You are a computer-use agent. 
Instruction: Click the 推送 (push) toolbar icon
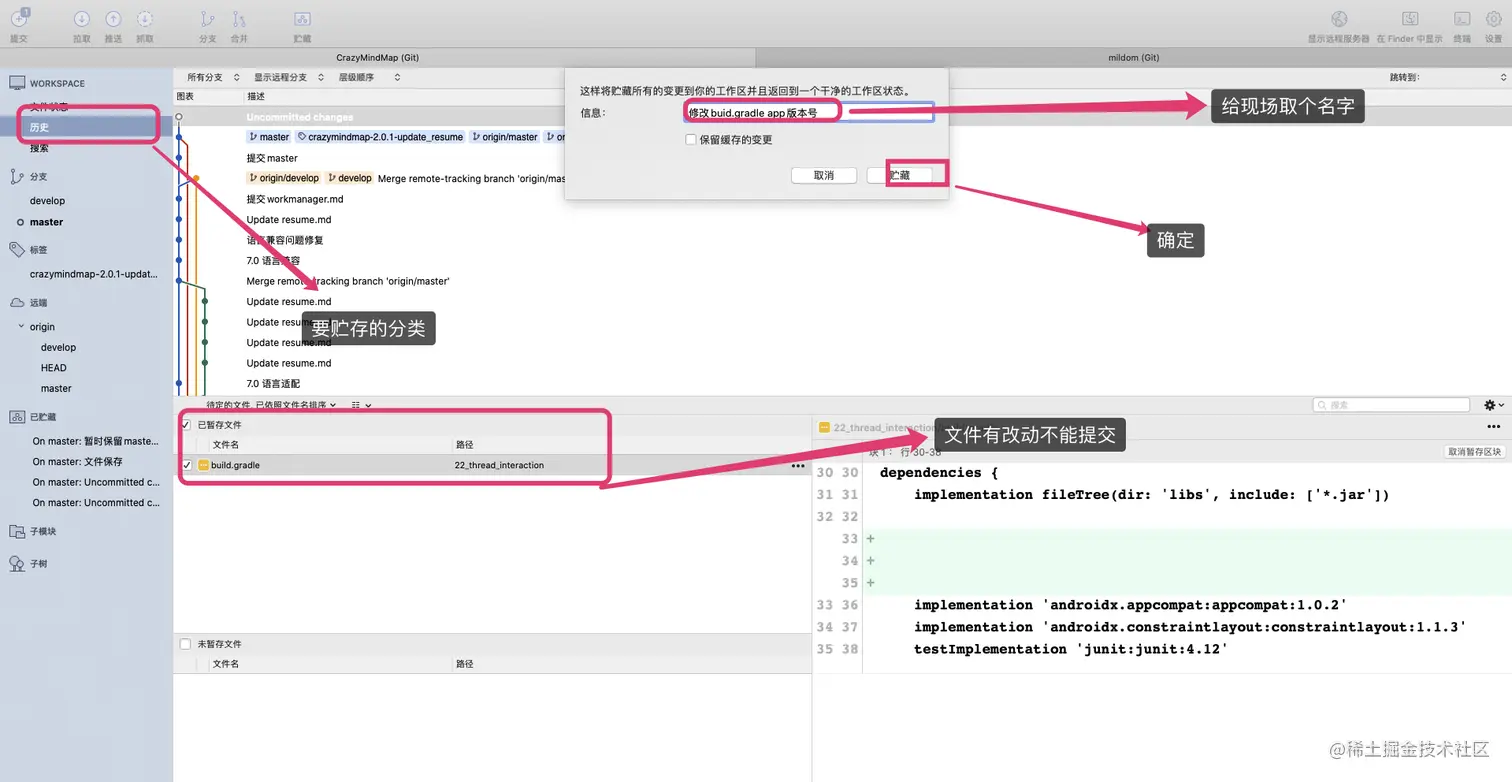click(113, 19)
